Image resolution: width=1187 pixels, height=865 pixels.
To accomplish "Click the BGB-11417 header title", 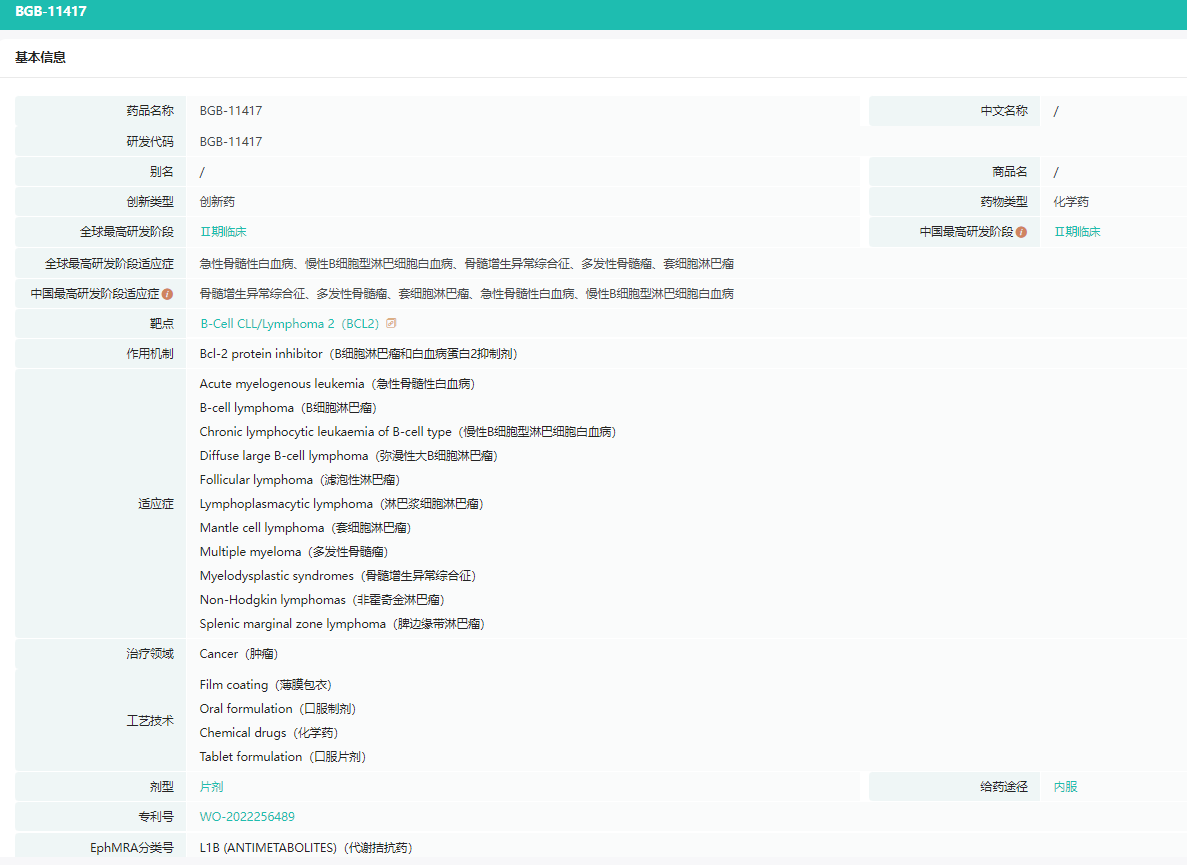I will pos(51,11).
